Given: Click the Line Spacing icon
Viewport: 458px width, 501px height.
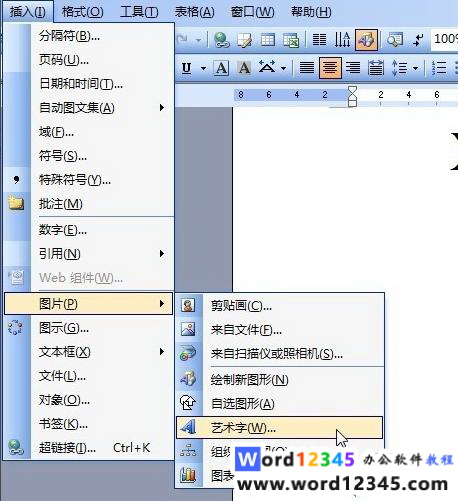Looking at the screenshot, I should click(400, 68).
